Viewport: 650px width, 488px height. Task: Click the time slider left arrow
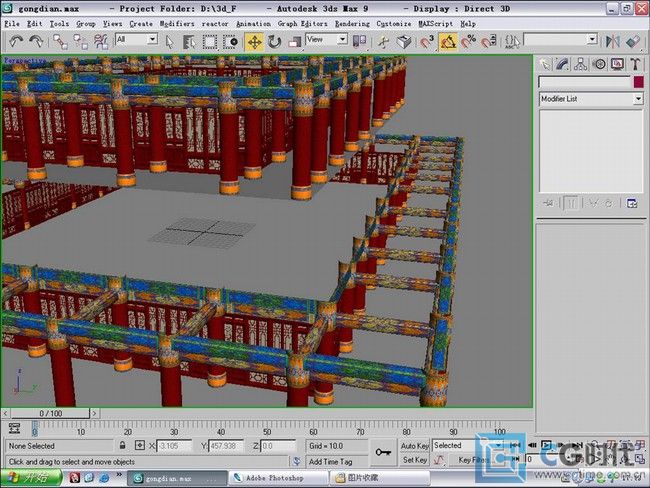[x=5, y=413]
